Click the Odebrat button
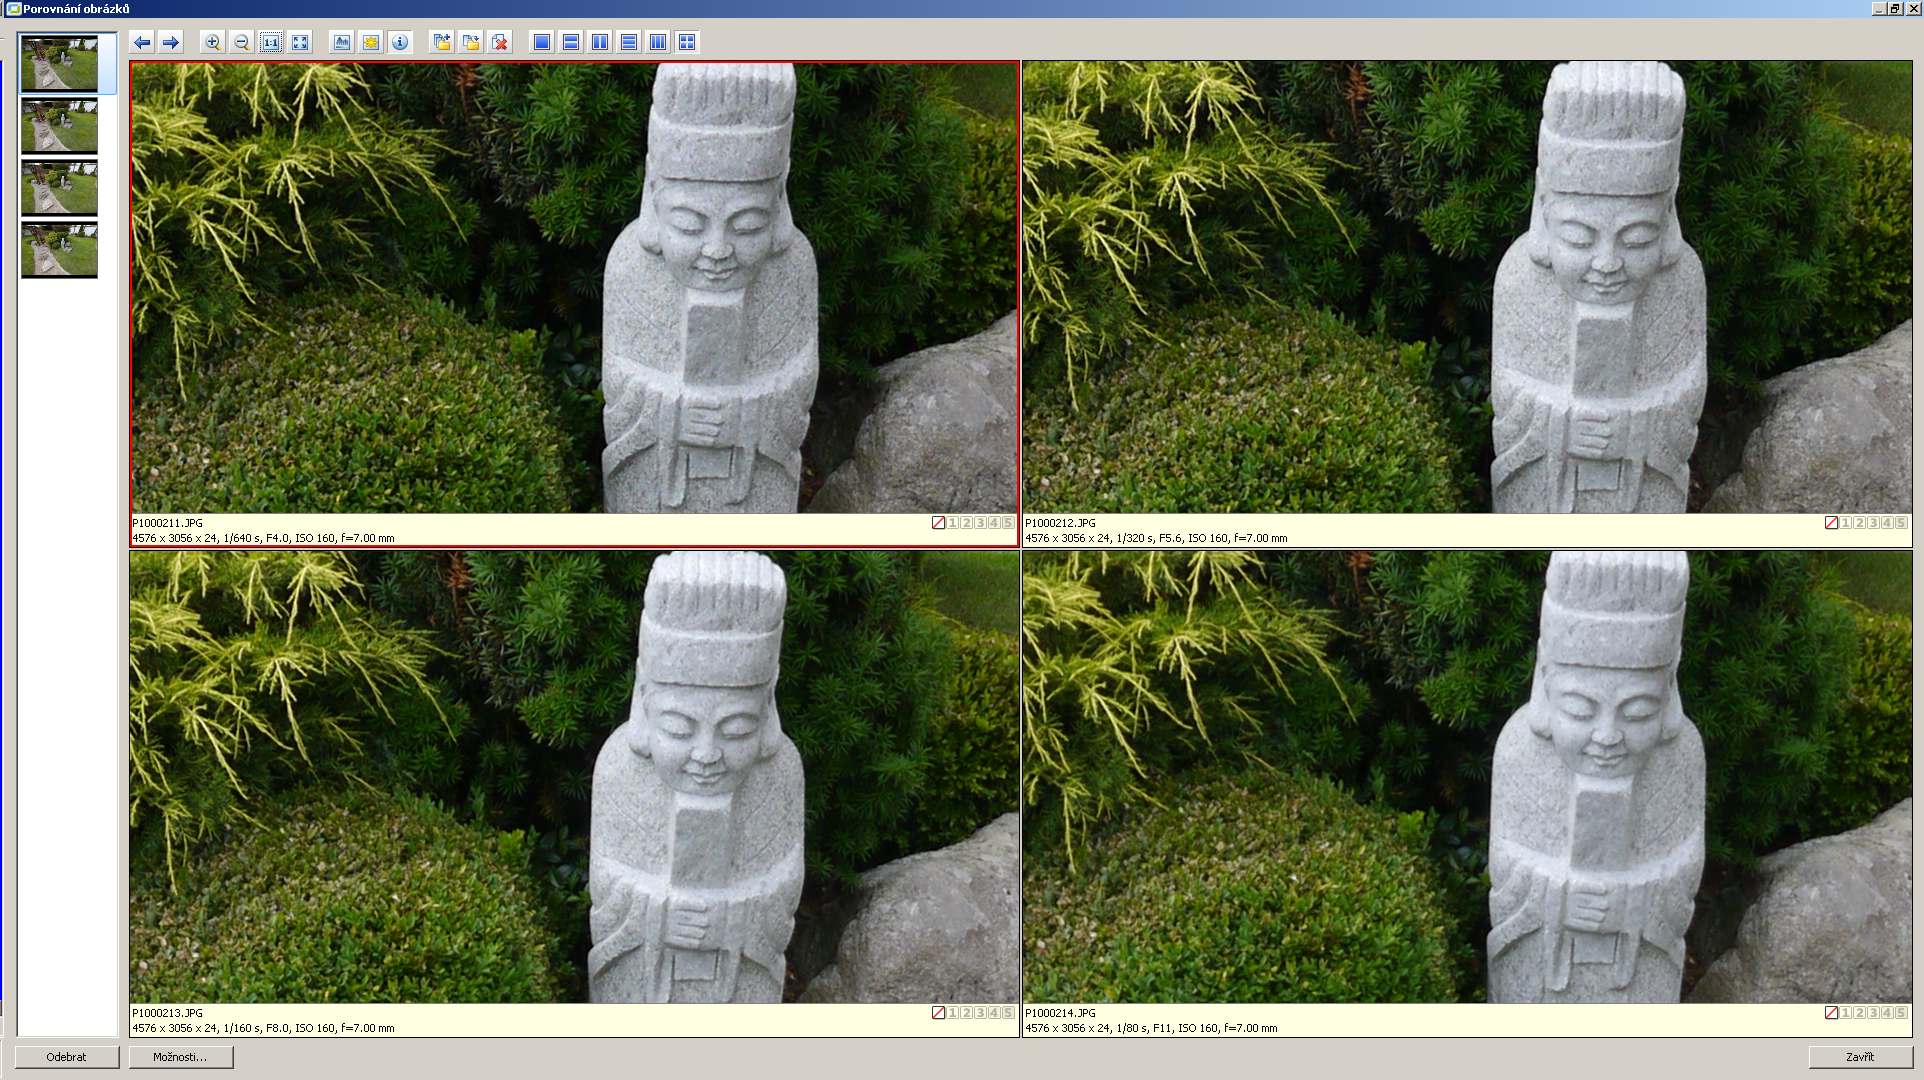 click(67, 1057)
